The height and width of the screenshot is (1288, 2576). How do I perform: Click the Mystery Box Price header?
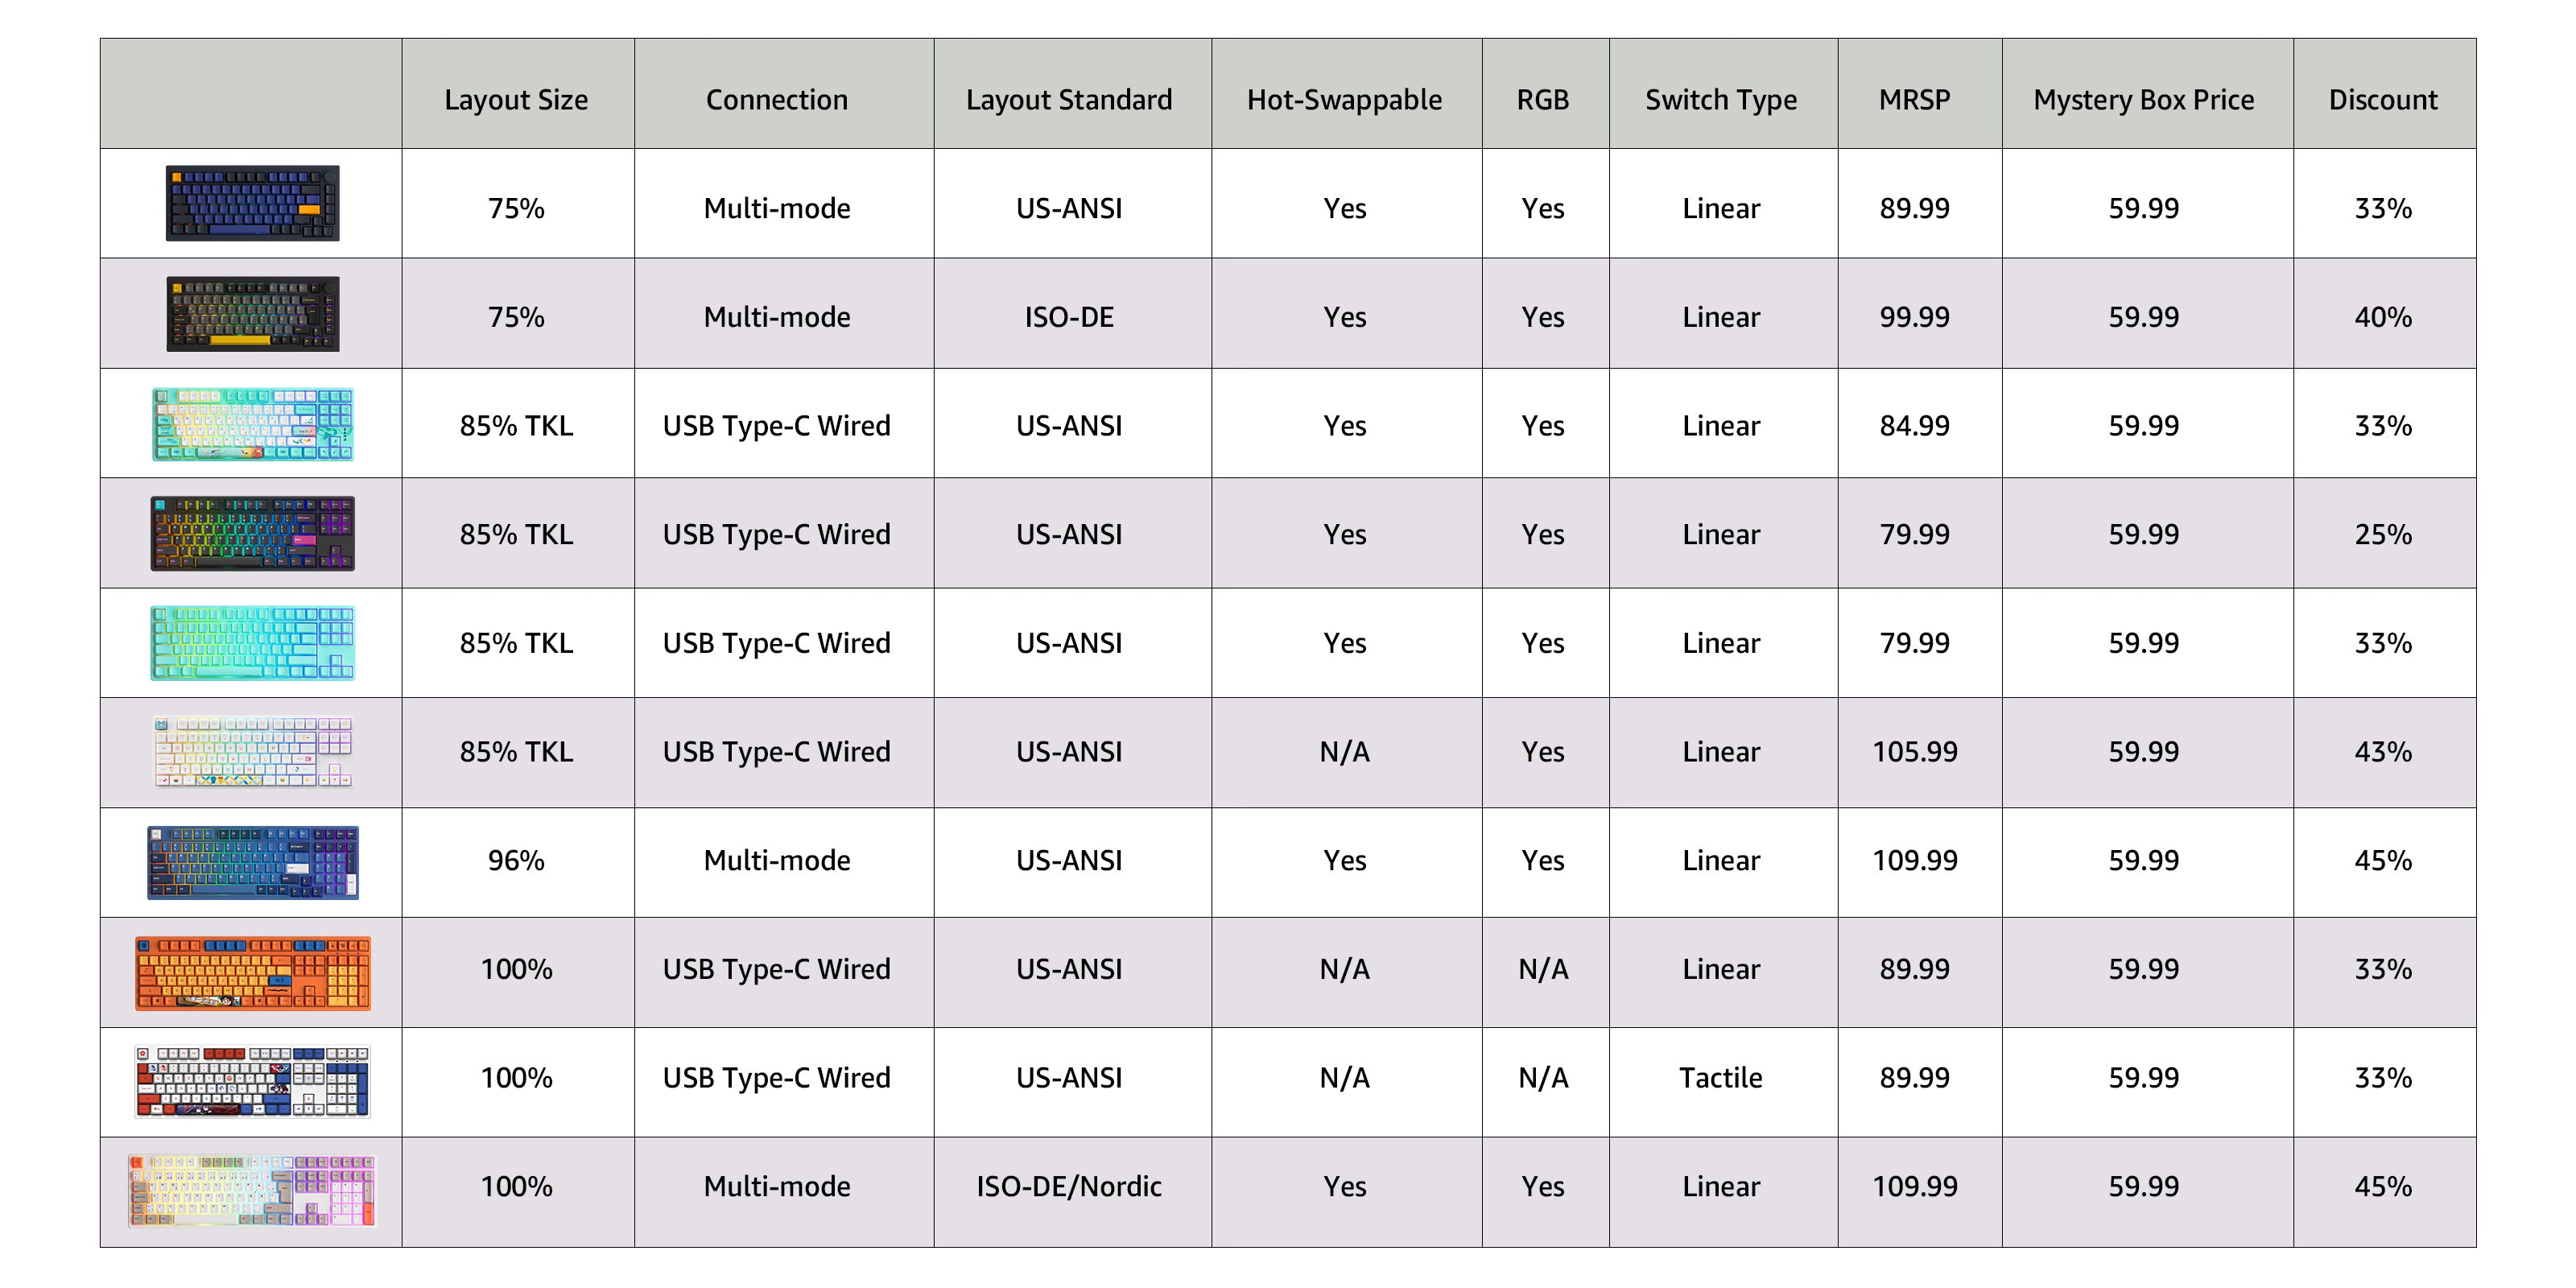click(2143, 100)
